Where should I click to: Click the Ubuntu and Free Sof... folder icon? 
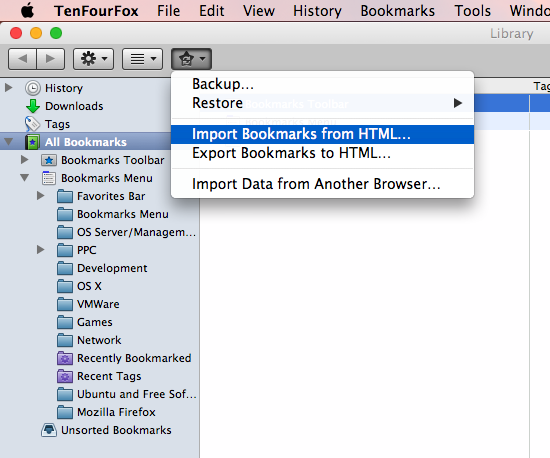point(65,394)
